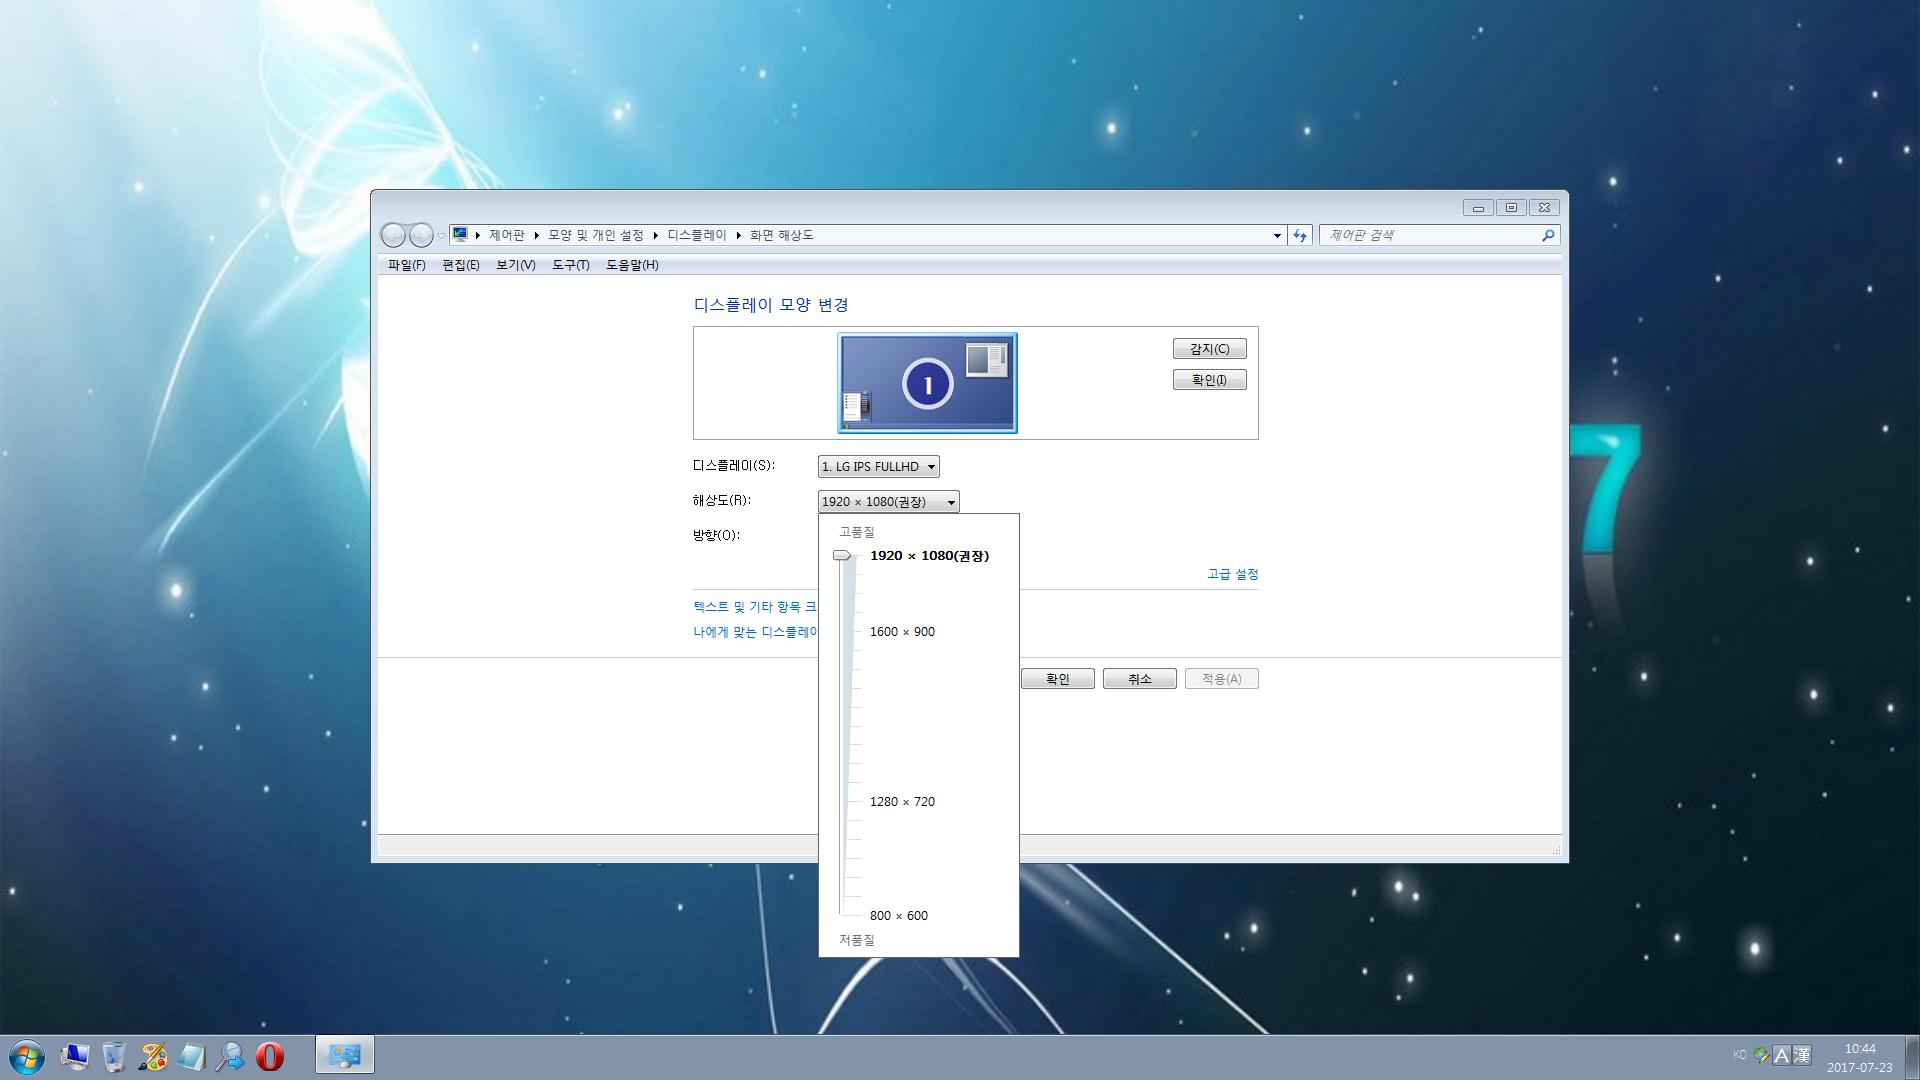Viewport: 1920px width, 1080px height.
Task: Open the 편집(E) menu
Action: pyautogui.click(x=461, y=265)
